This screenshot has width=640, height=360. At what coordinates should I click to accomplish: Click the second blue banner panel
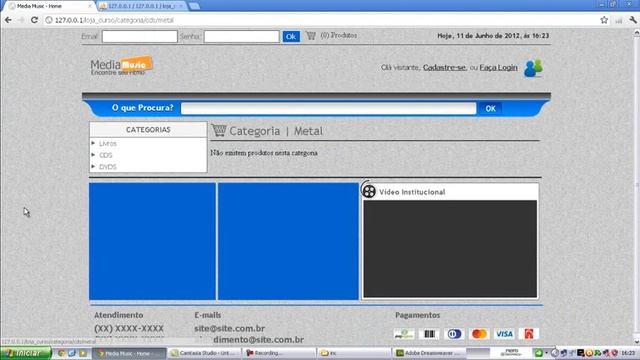(x=288, y=241)
